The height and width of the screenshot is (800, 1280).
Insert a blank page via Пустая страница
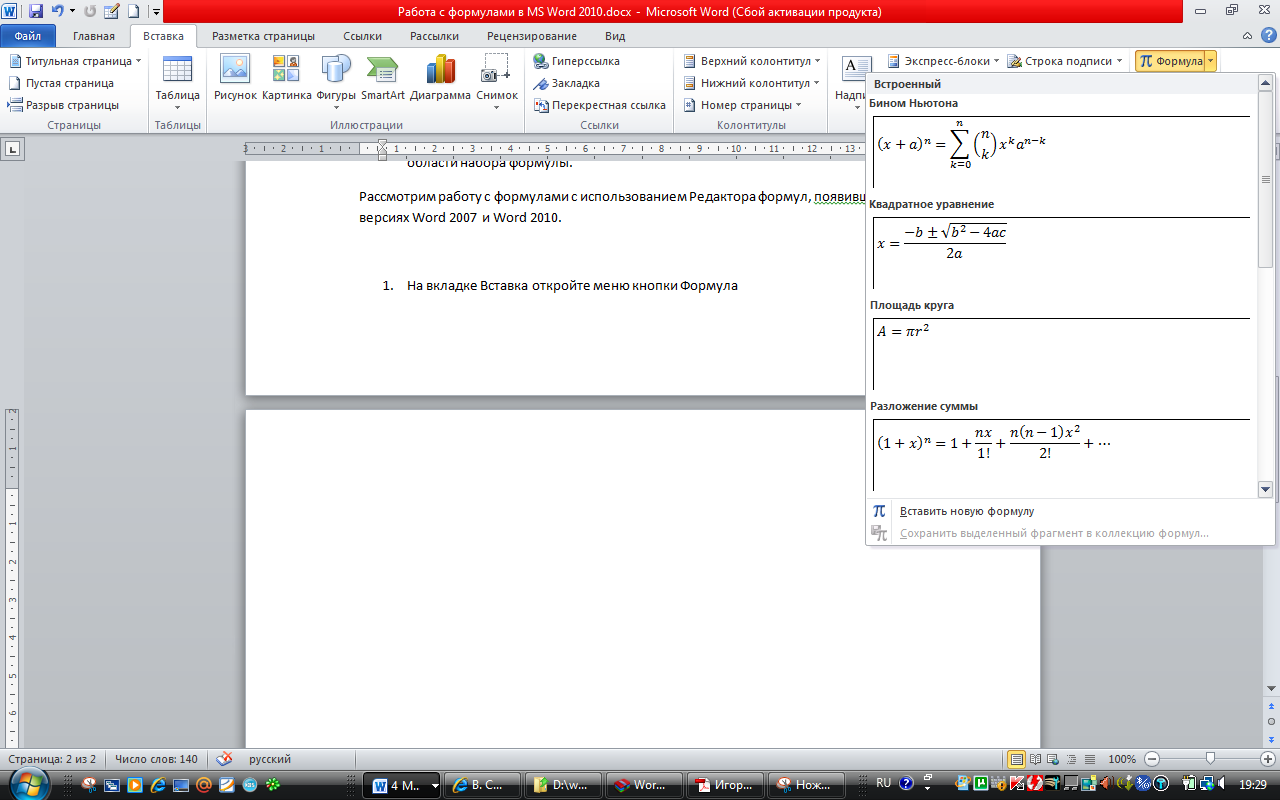tap(61, 83)
